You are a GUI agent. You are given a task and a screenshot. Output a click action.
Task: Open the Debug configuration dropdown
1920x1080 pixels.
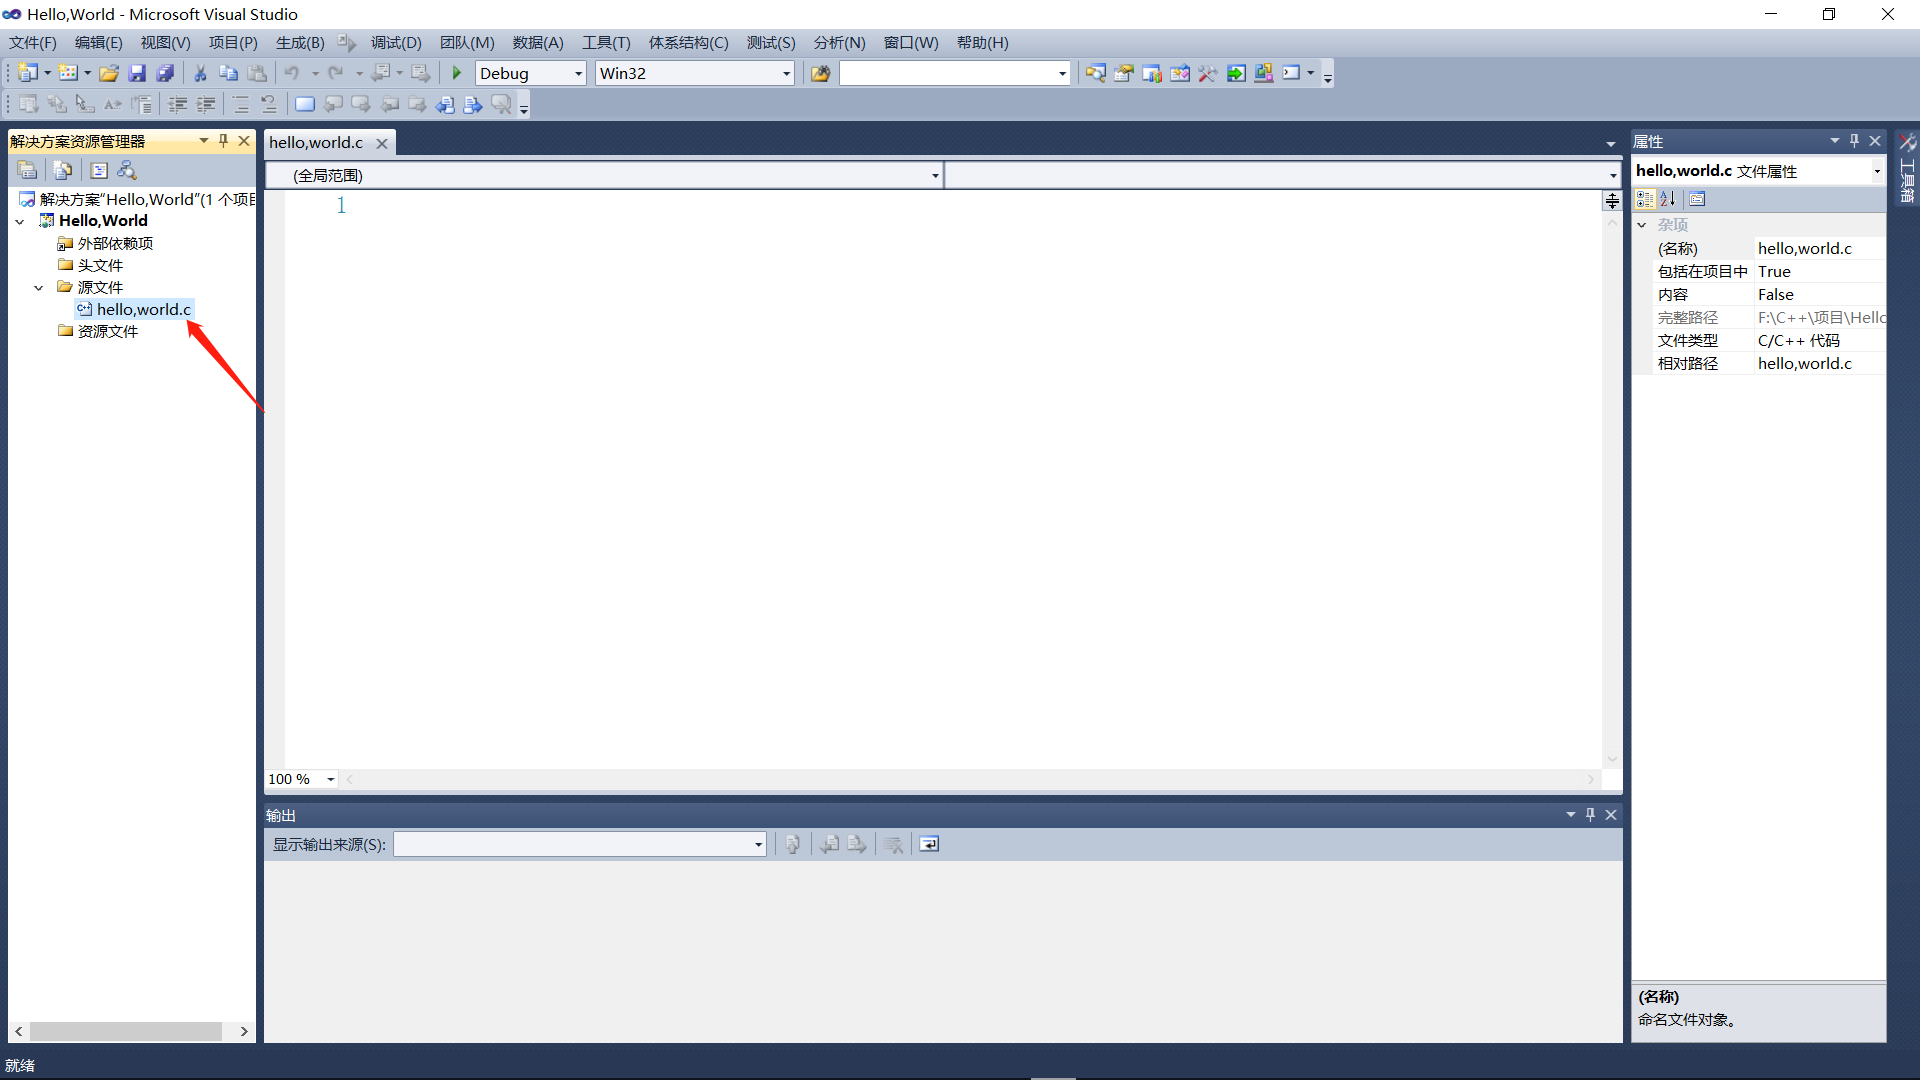coord(578,73)
